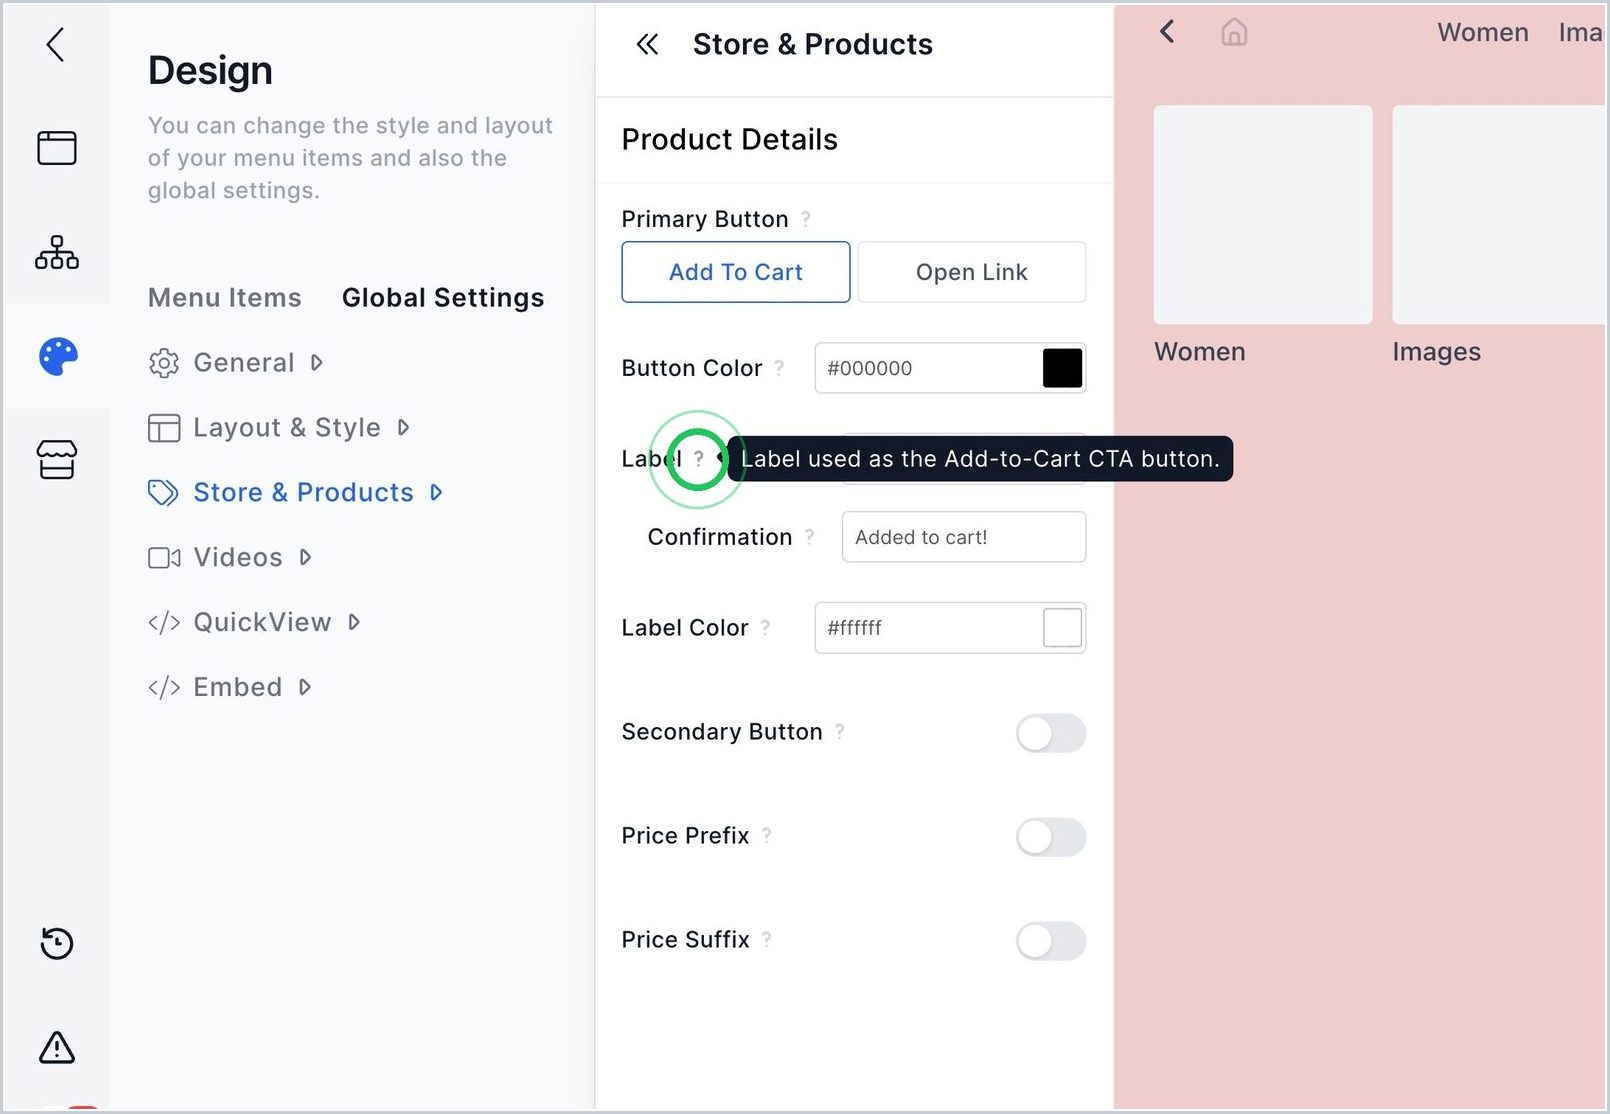Expand the Store & Products arrow
Image resolution: width=1610 pixels, height=1114 pixels.
pos(435,493)
